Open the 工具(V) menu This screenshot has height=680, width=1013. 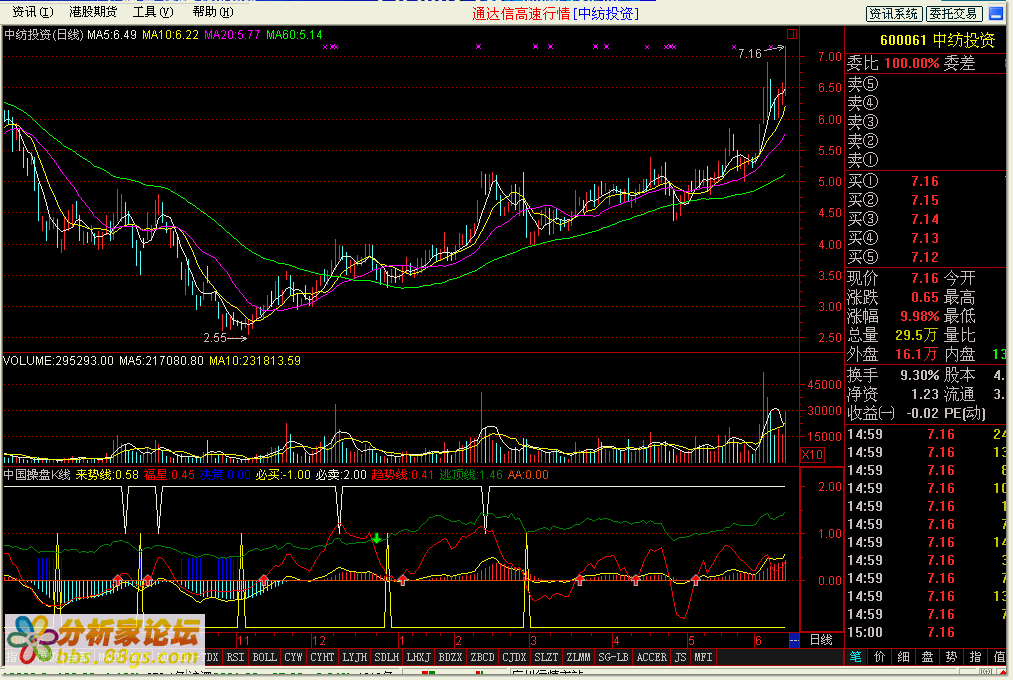point(153,12)
